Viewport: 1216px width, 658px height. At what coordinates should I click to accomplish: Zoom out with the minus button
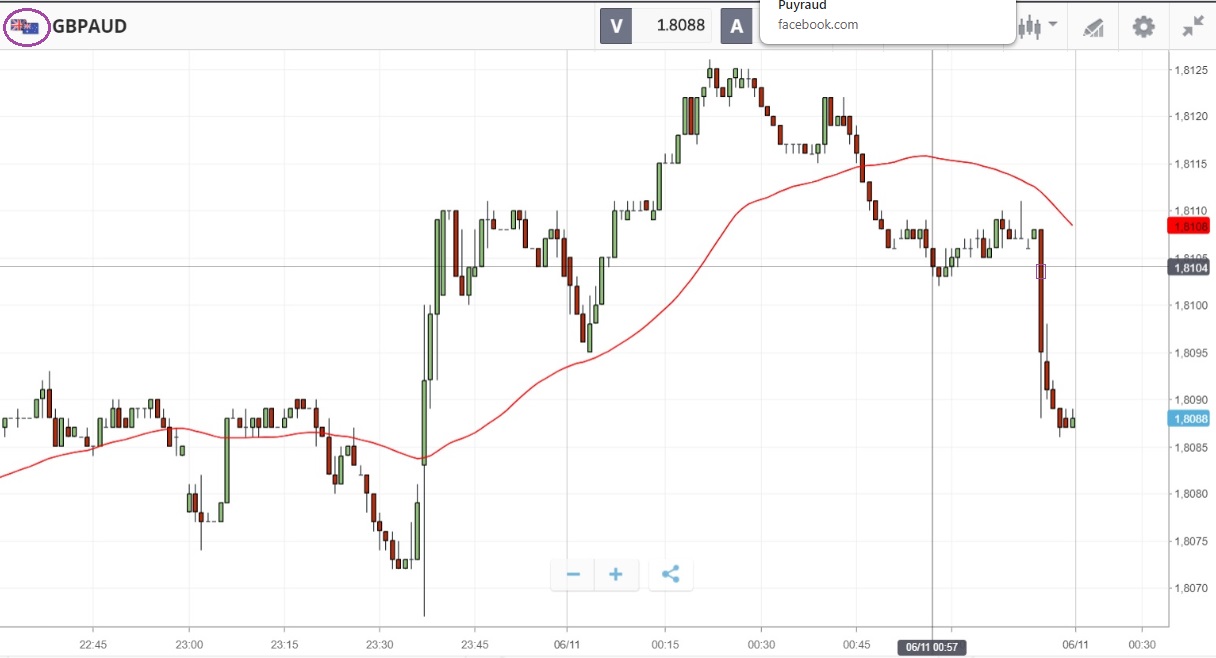(573, 574)
